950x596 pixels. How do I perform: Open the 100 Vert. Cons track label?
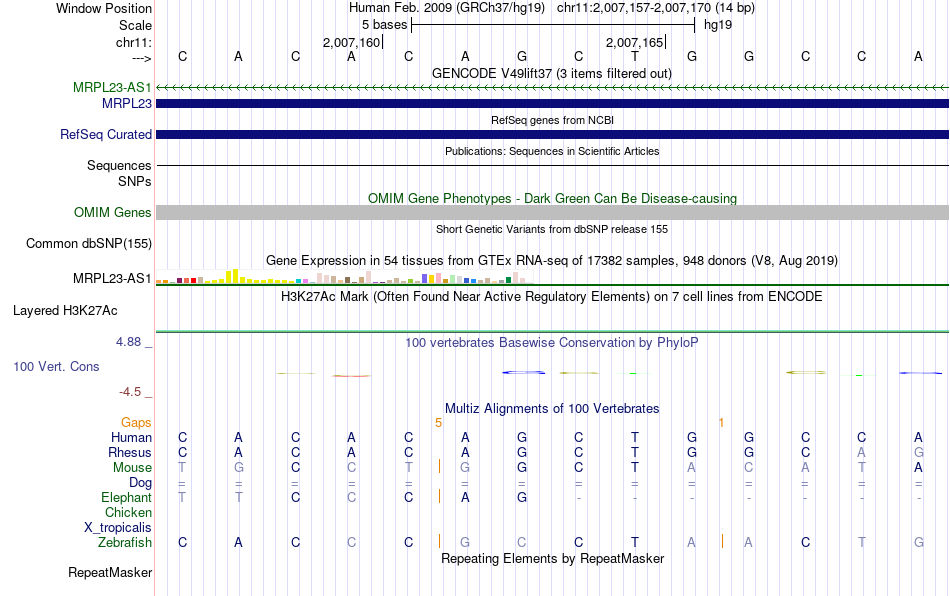(x=56, y=366)
